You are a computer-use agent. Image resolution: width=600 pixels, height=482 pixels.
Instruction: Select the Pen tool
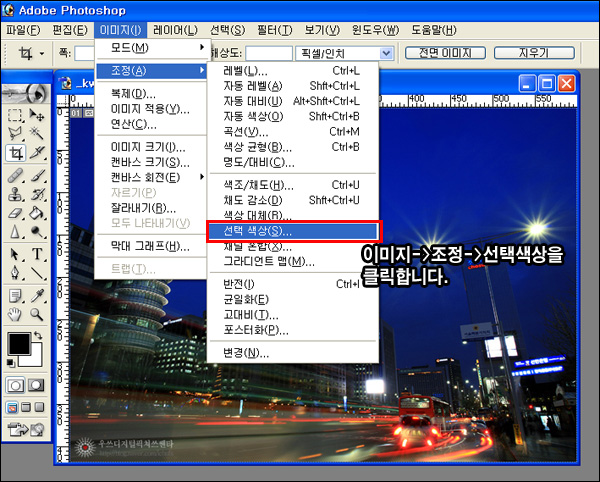15,273
